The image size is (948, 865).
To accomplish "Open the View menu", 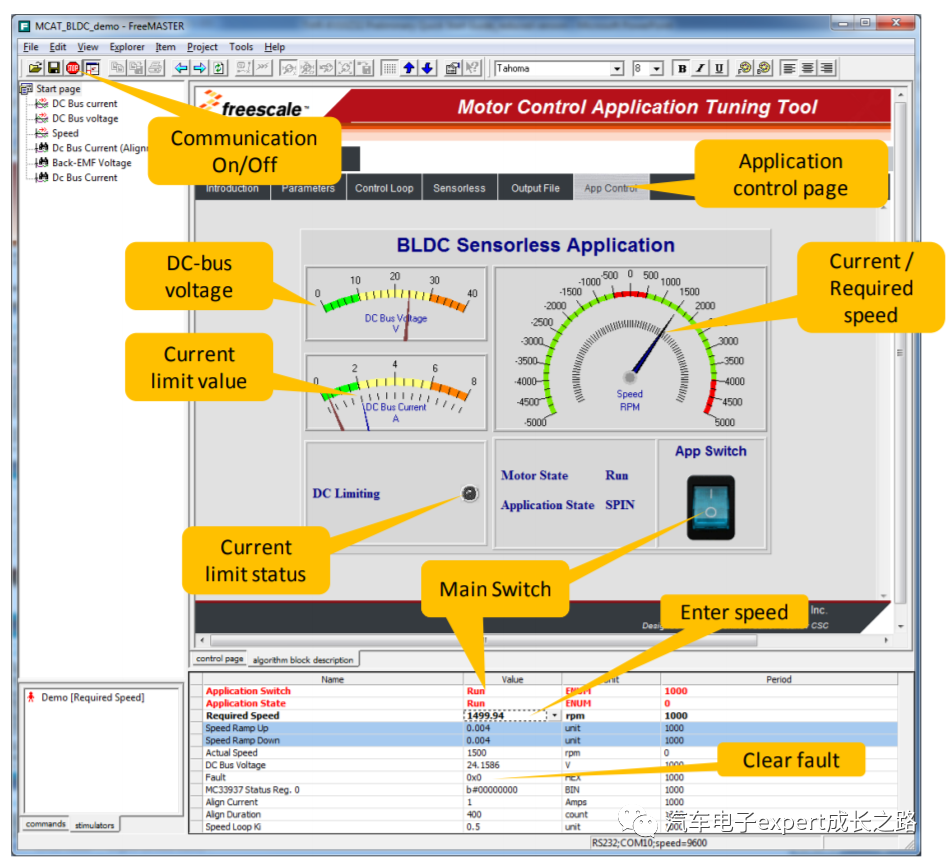I will coord(88,47).
